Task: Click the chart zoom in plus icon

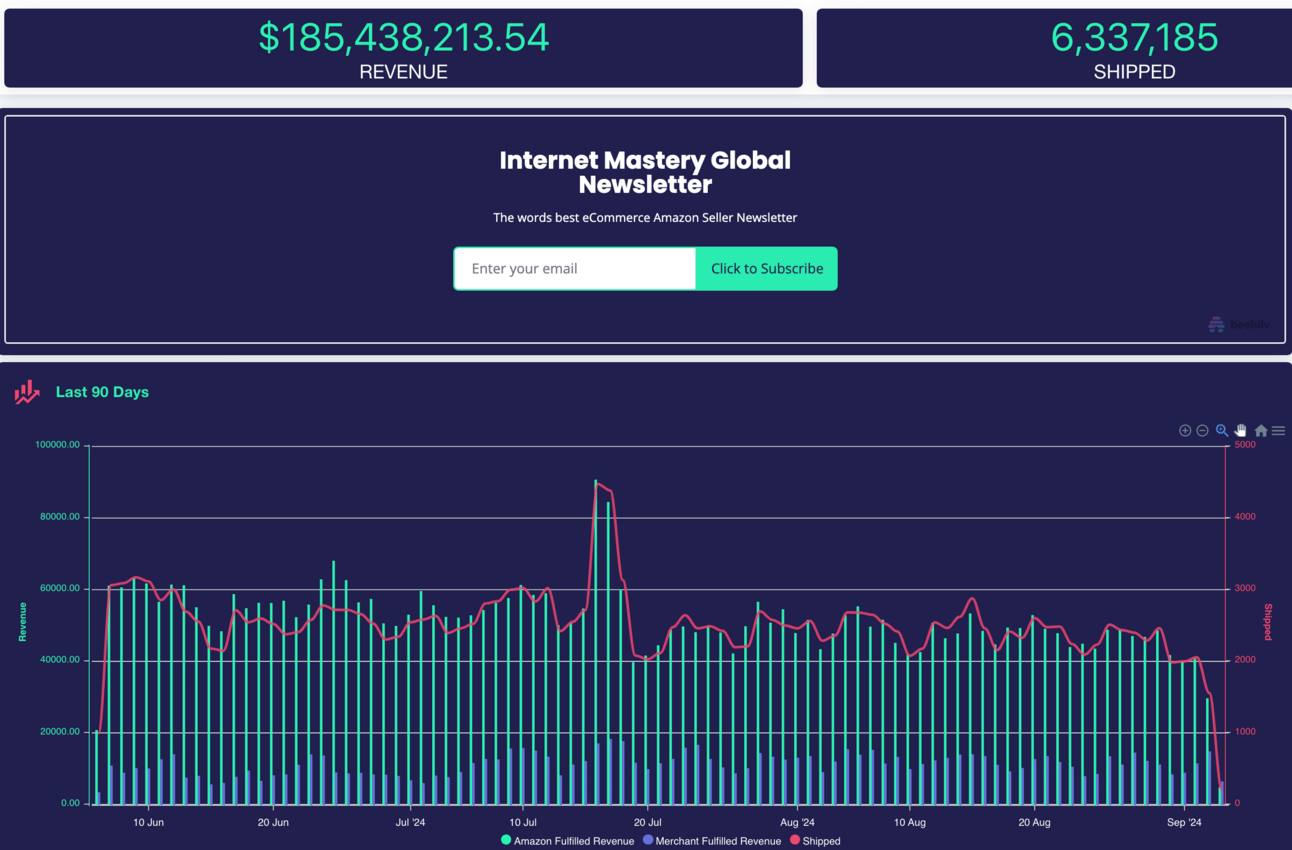Action: (x=1185, y=430)
